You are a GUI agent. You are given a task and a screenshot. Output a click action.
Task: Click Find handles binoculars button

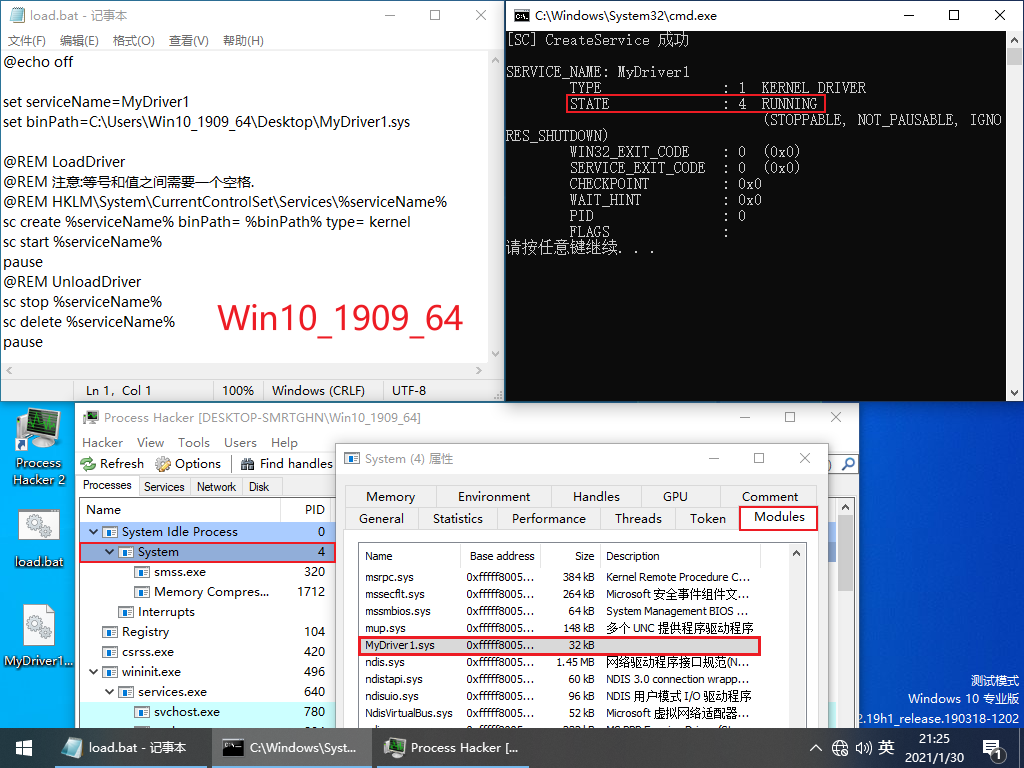(286, 464)
